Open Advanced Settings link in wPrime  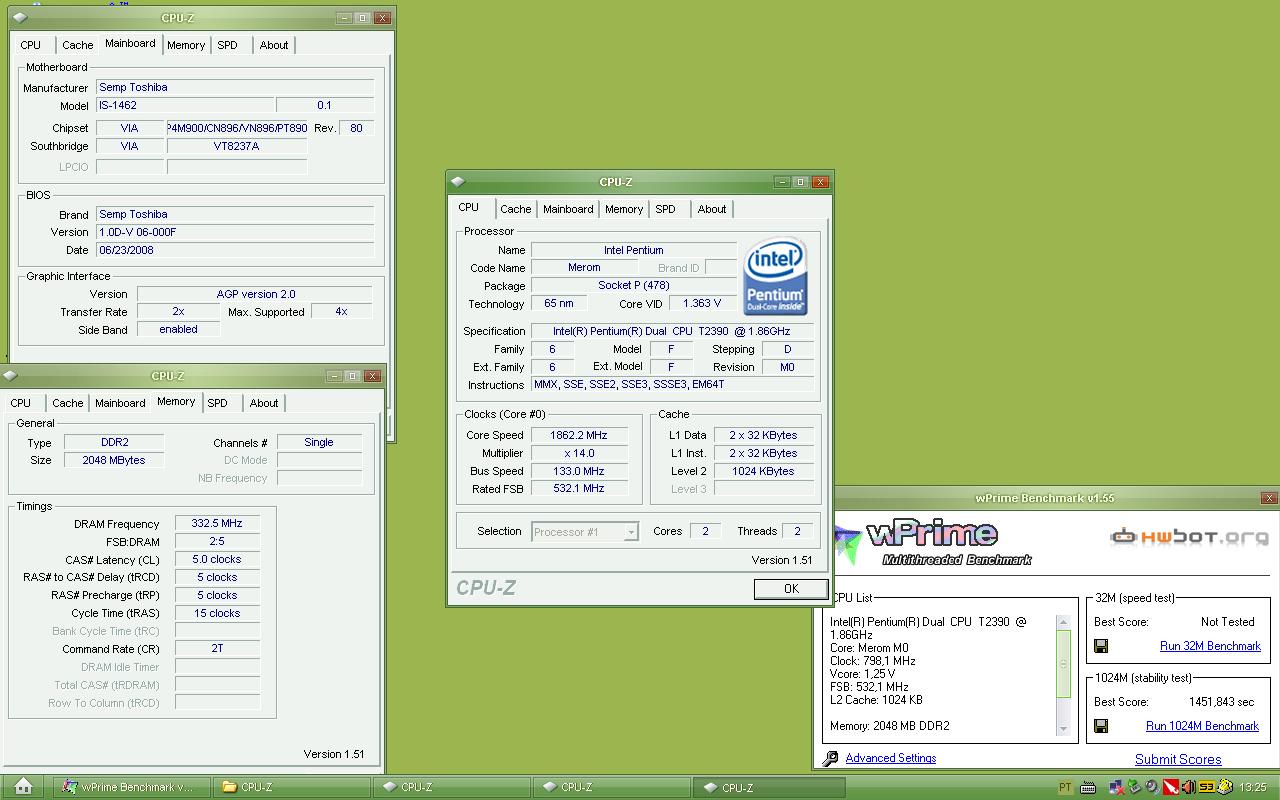[891, 758]
